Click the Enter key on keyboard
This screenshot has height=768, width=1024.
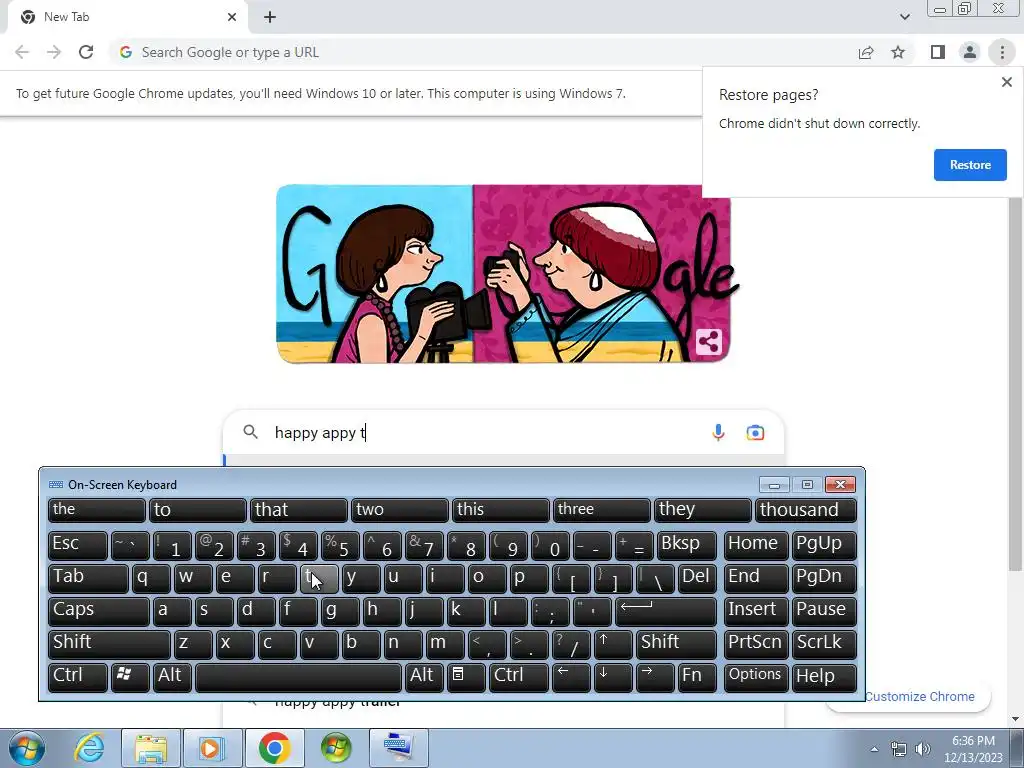[665, 611]
